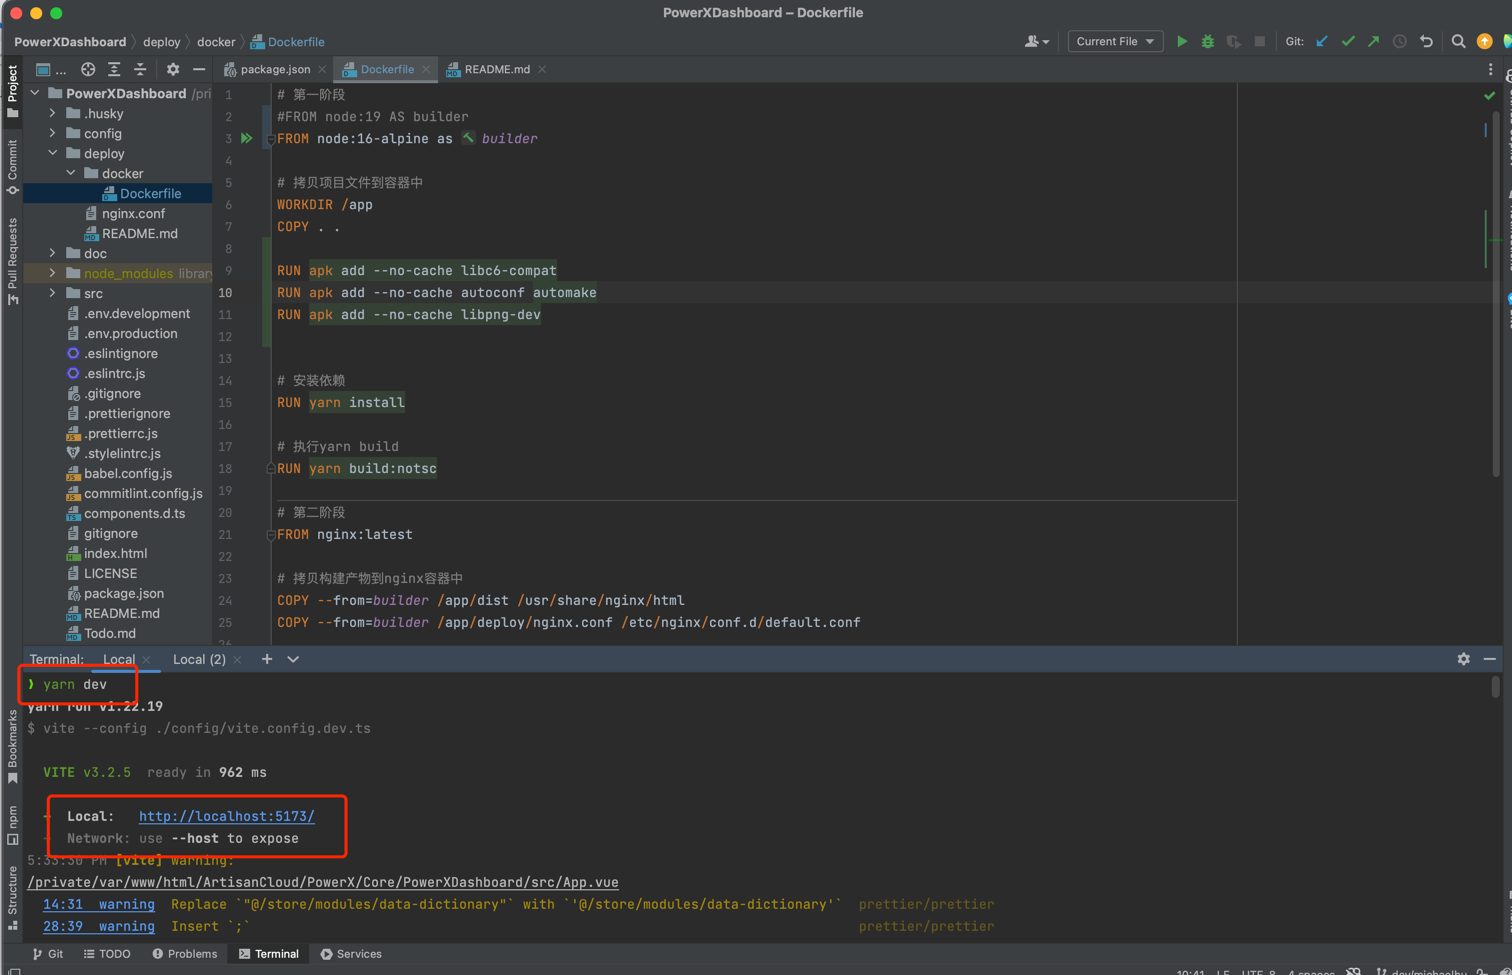Open the npm tool window

point(12,825)
